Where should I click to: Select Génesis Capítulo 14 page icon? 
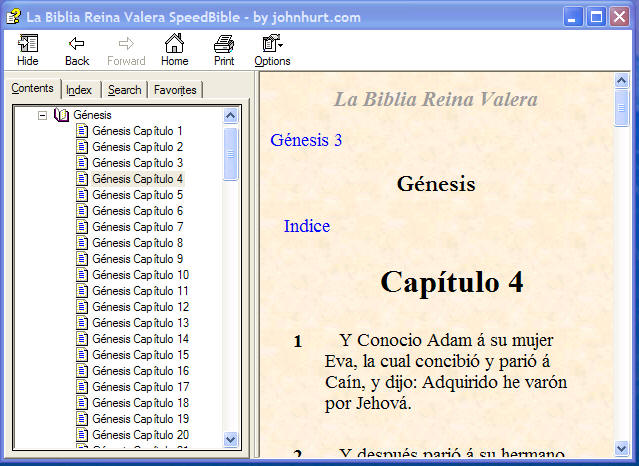[x=82, y=339]
